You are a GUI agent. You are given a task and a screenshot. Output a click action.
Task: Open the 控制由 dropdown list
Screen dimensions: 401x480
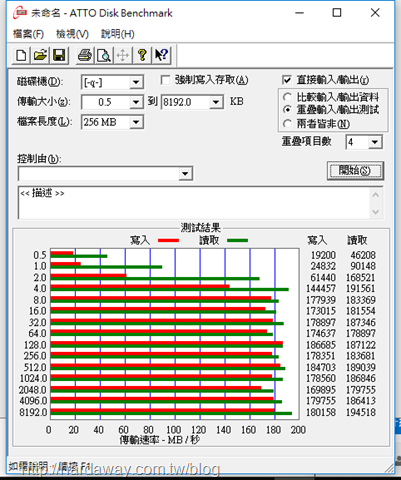click(185, 174)
